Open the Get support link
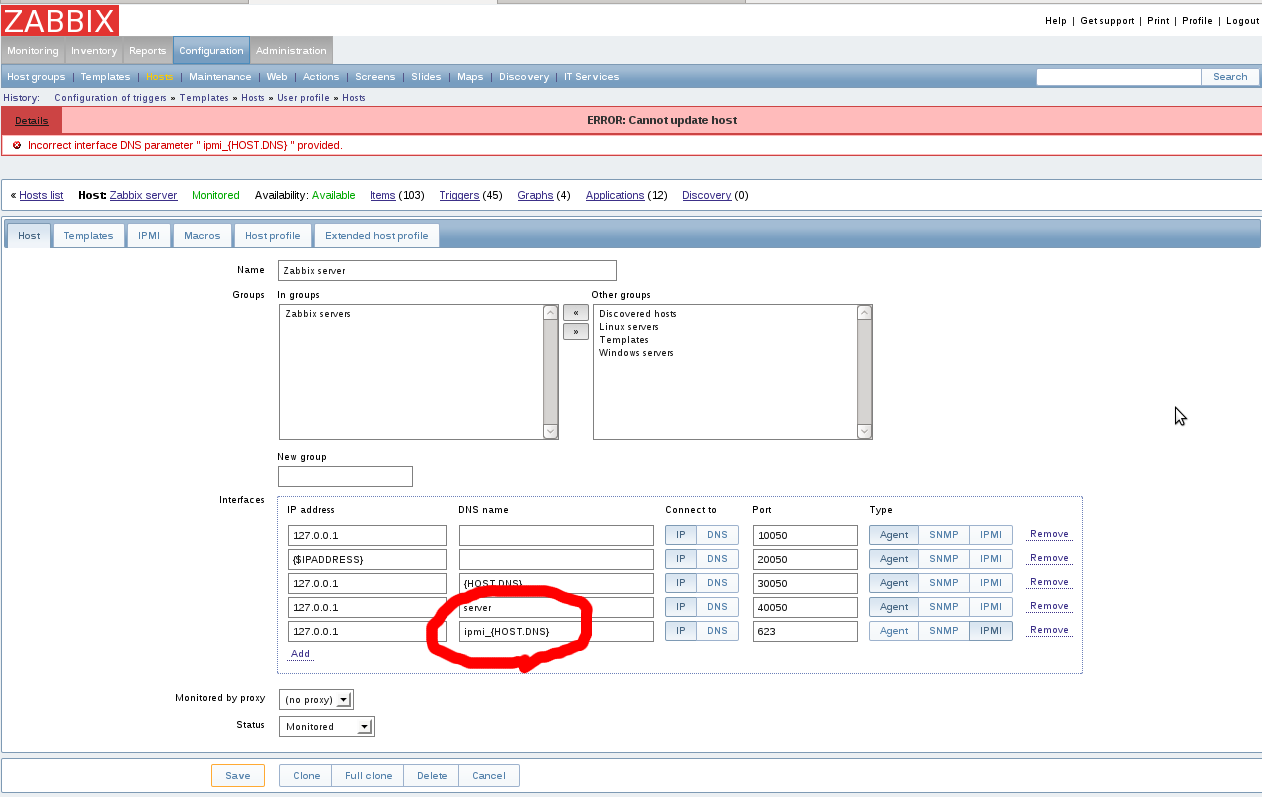This screenshot has height=797, width=1262. click(1107, 21)
